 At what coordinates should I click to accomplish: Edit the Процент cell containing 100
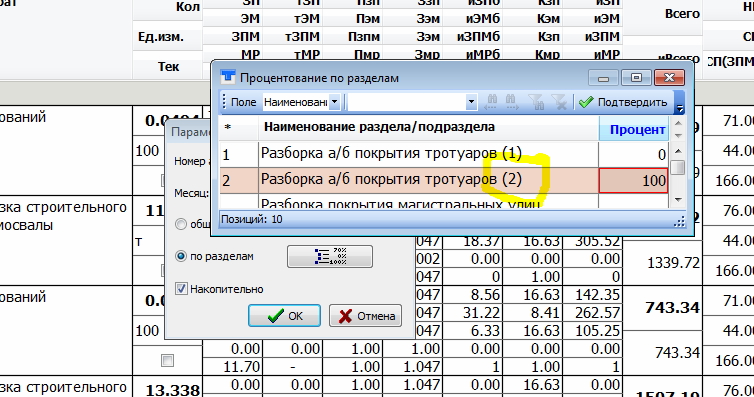click(x=633, y=181)
